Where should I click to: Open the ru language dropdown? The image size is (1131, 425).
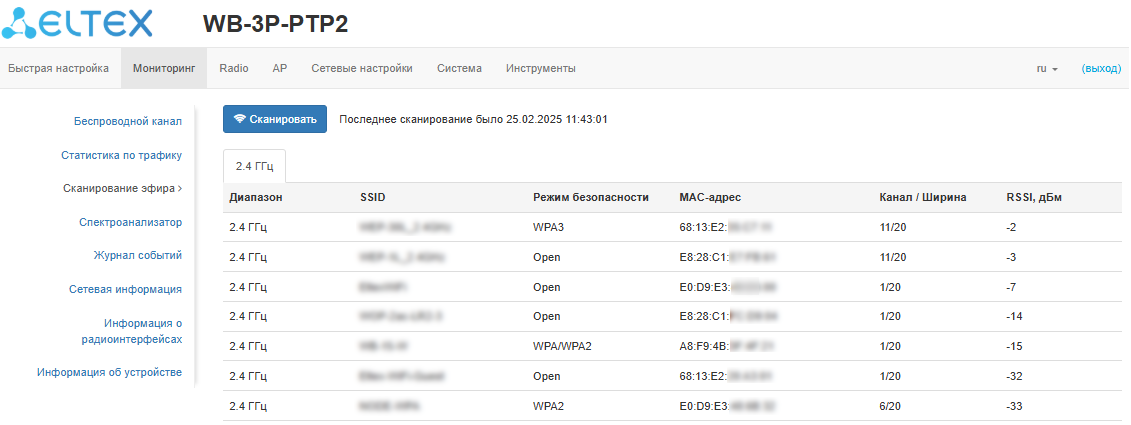point(1046,69)
